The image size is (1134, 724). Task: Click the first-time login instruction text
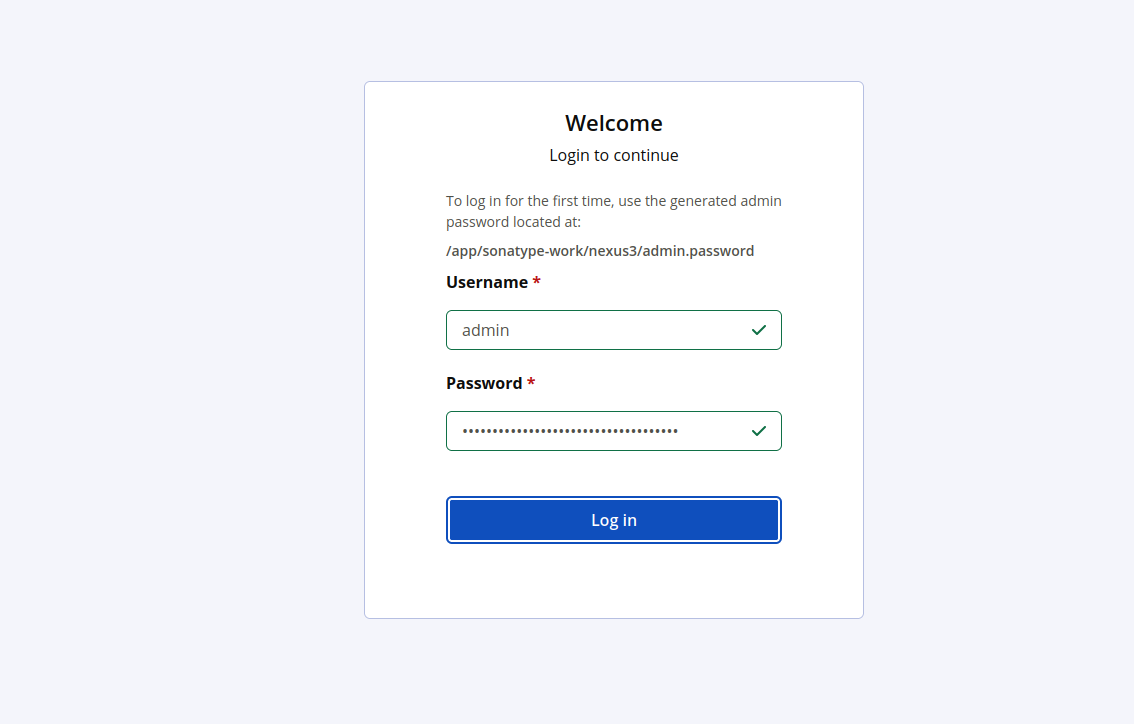coord(613,211)
